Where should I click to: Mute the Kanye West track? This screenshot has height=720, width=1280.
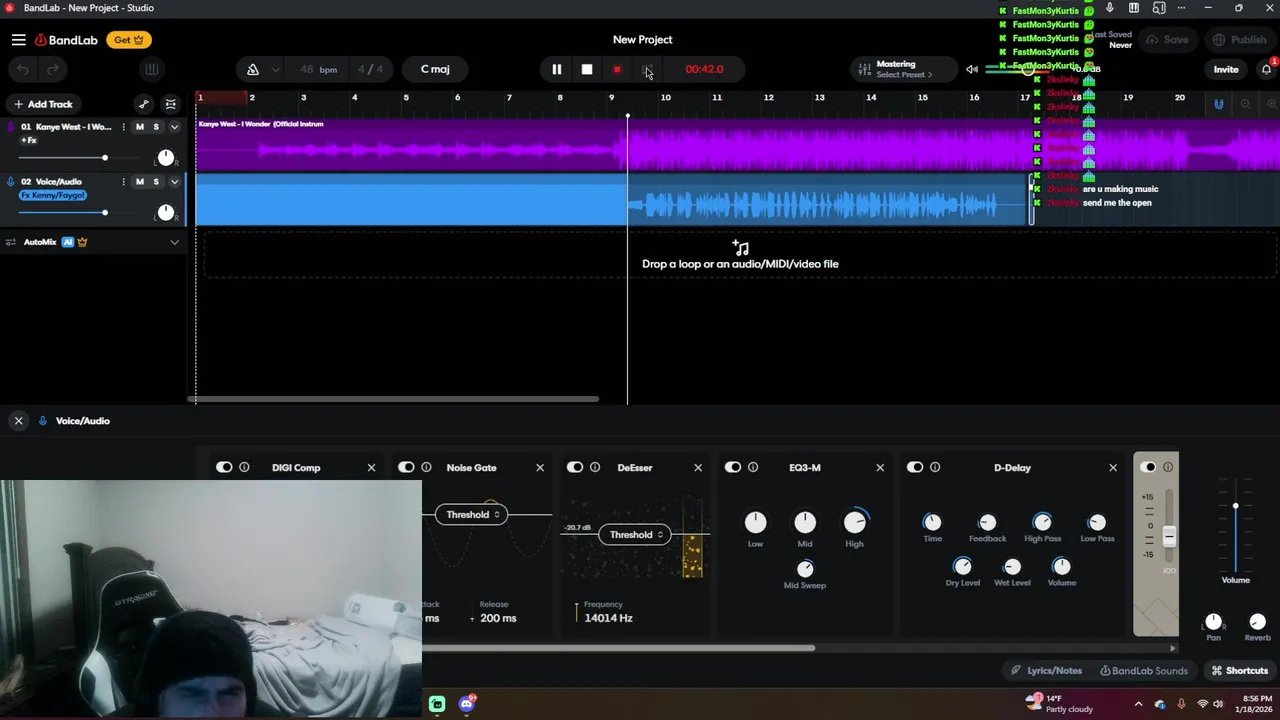(139, 127)
